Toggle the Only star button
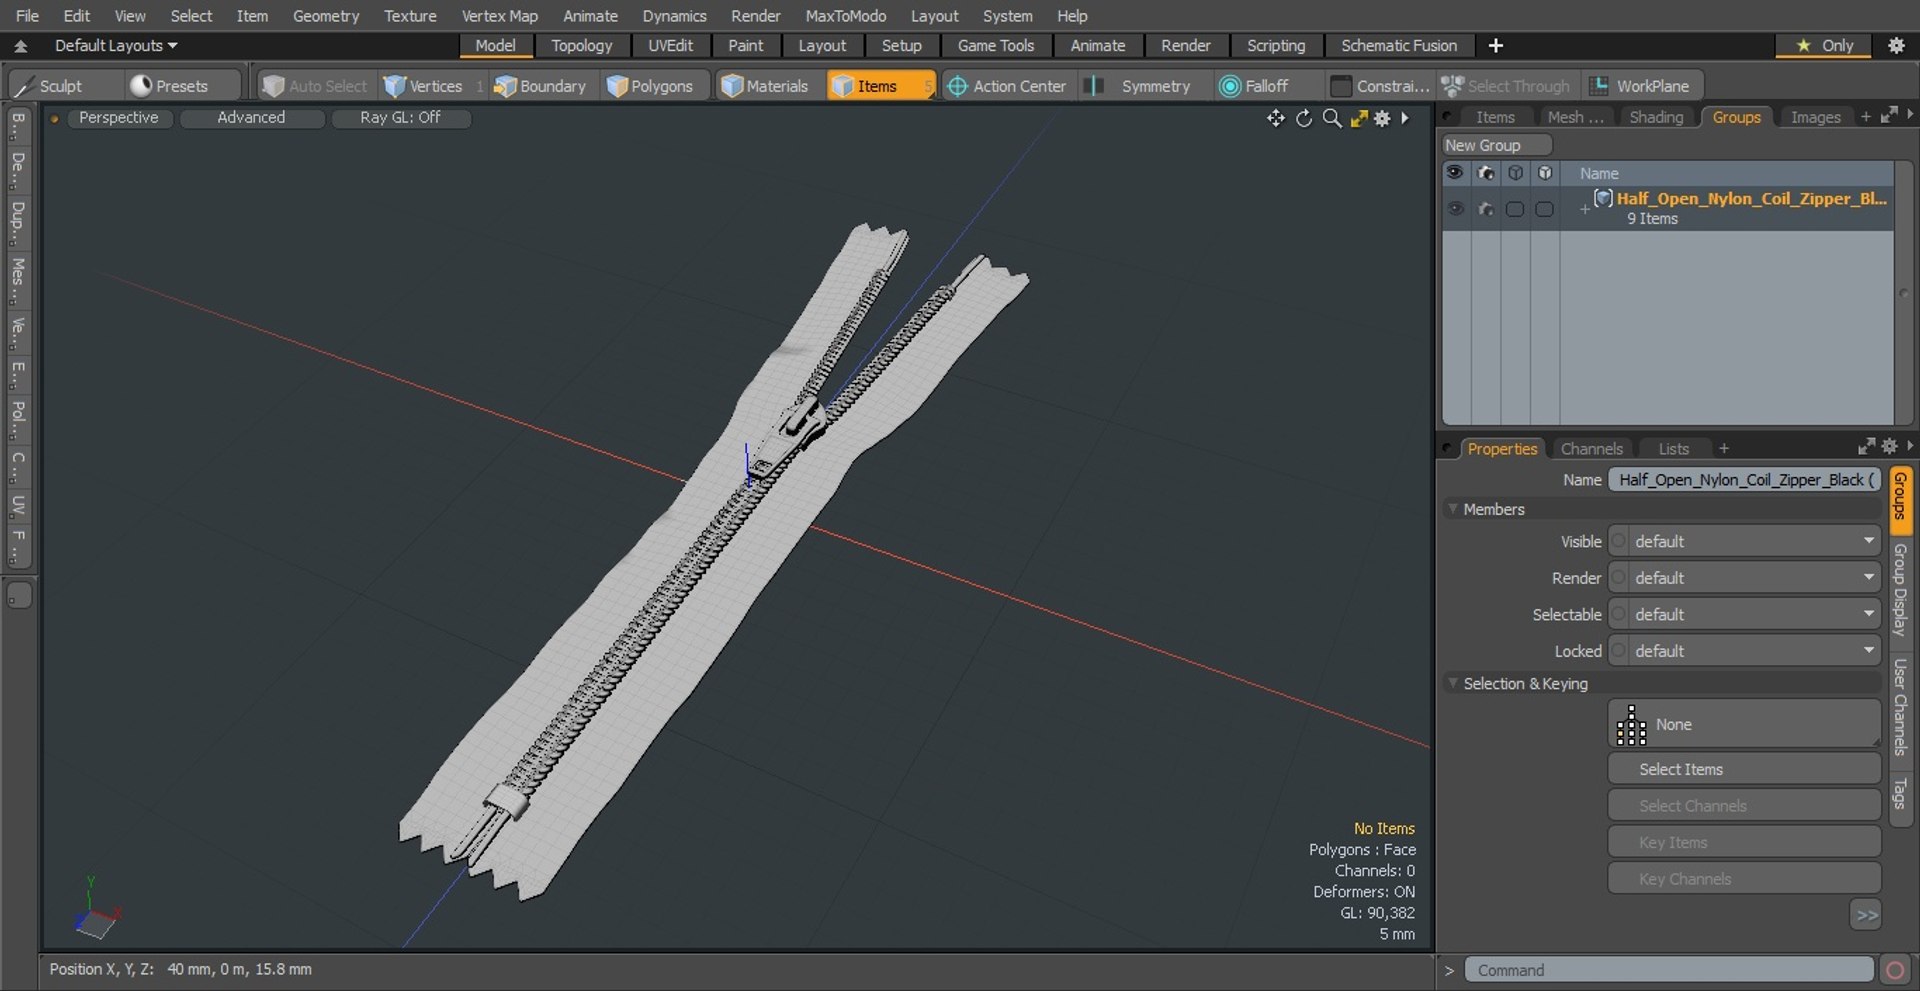 coord(1823,45)
